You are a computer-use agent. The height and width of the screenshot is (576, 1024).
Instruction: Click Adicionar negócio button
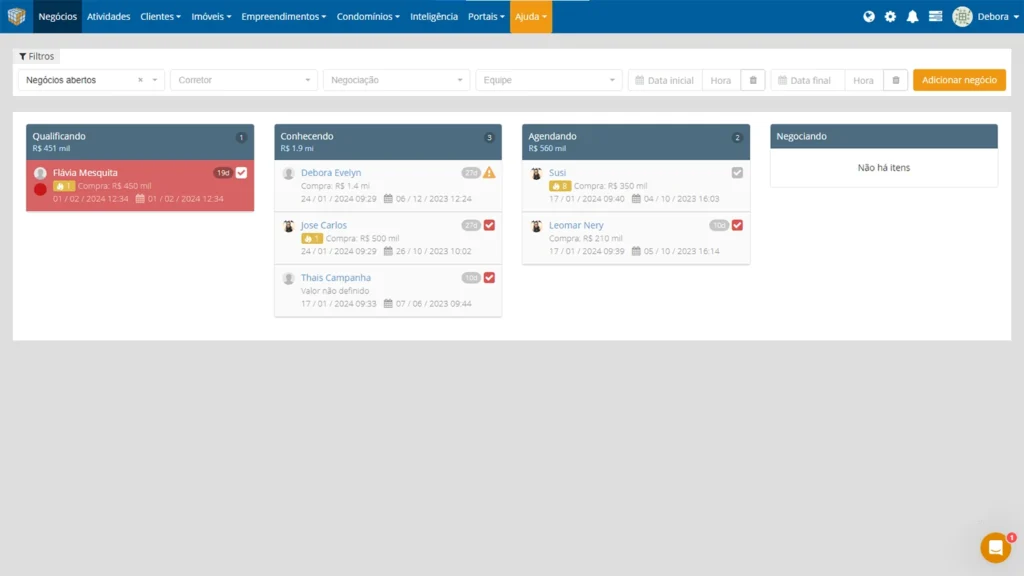(959, 80)
